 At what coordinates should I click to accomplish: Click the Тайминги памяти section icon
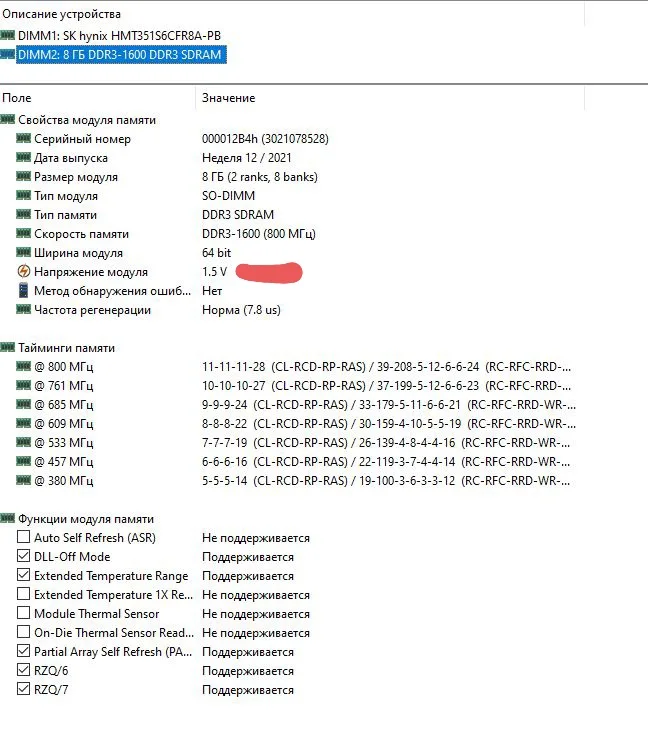8,347
